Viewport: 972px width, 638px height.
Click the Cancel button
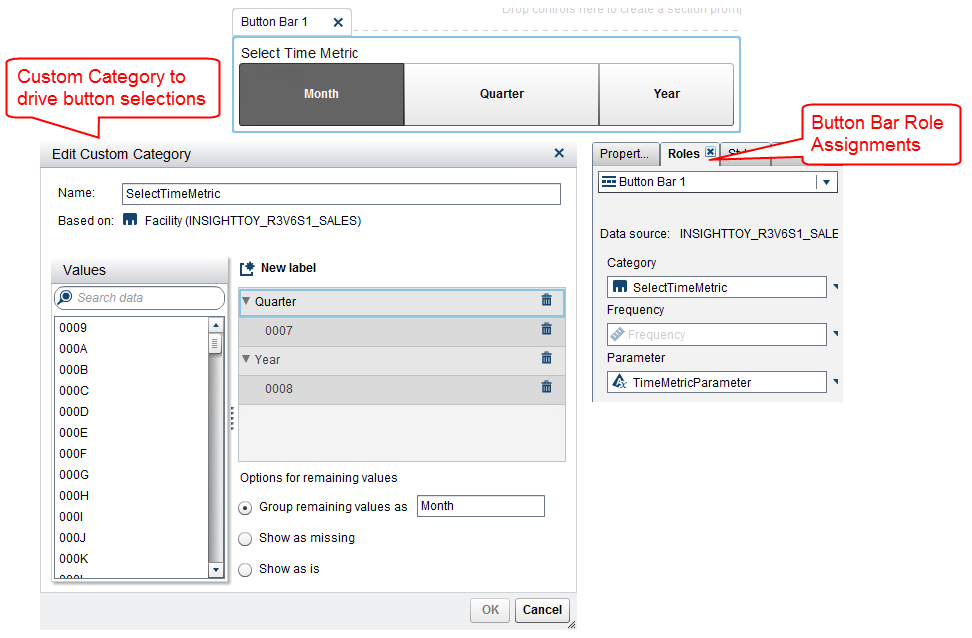pyautogui.click(x=542, y=610)
